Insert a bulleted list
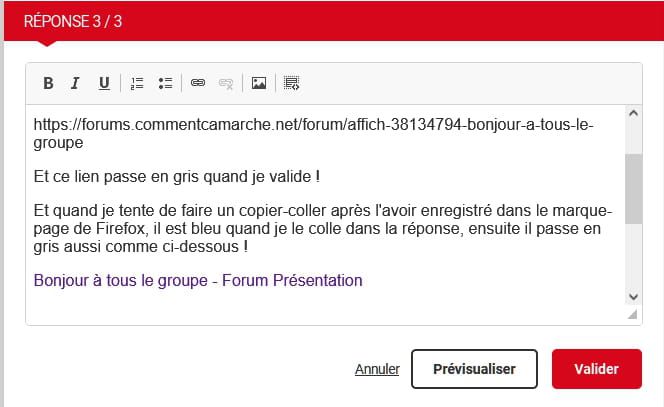 tap(165, 83)
